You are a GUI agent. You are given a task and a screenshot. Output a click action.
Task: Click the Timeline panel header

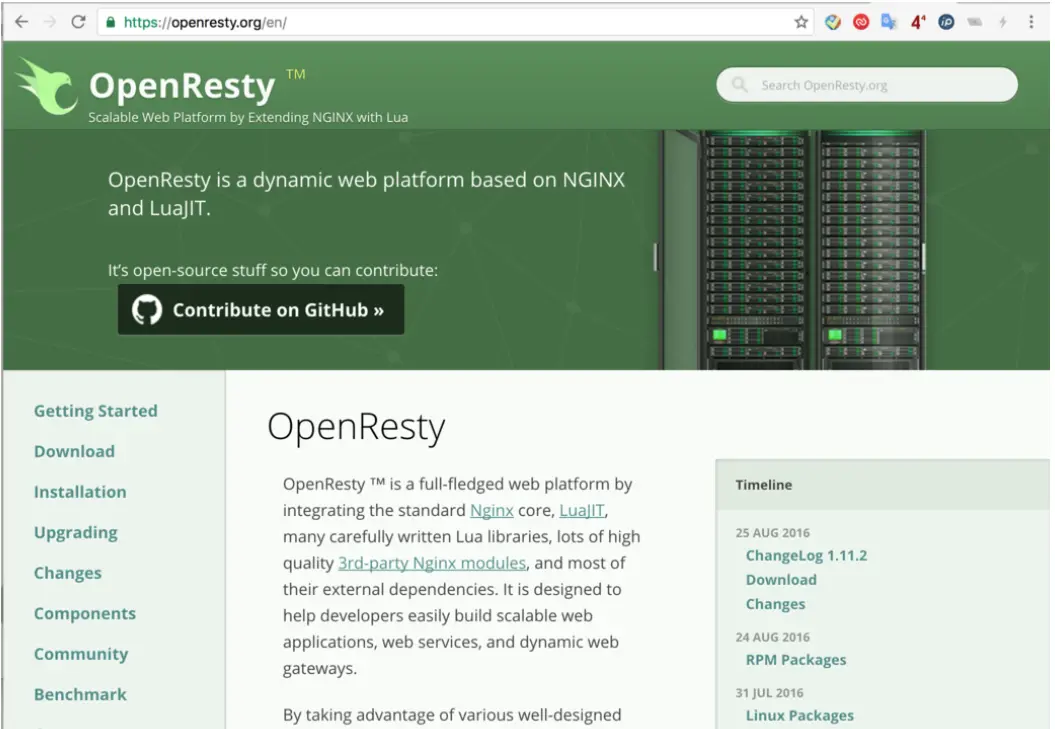(x=882, y=485)
